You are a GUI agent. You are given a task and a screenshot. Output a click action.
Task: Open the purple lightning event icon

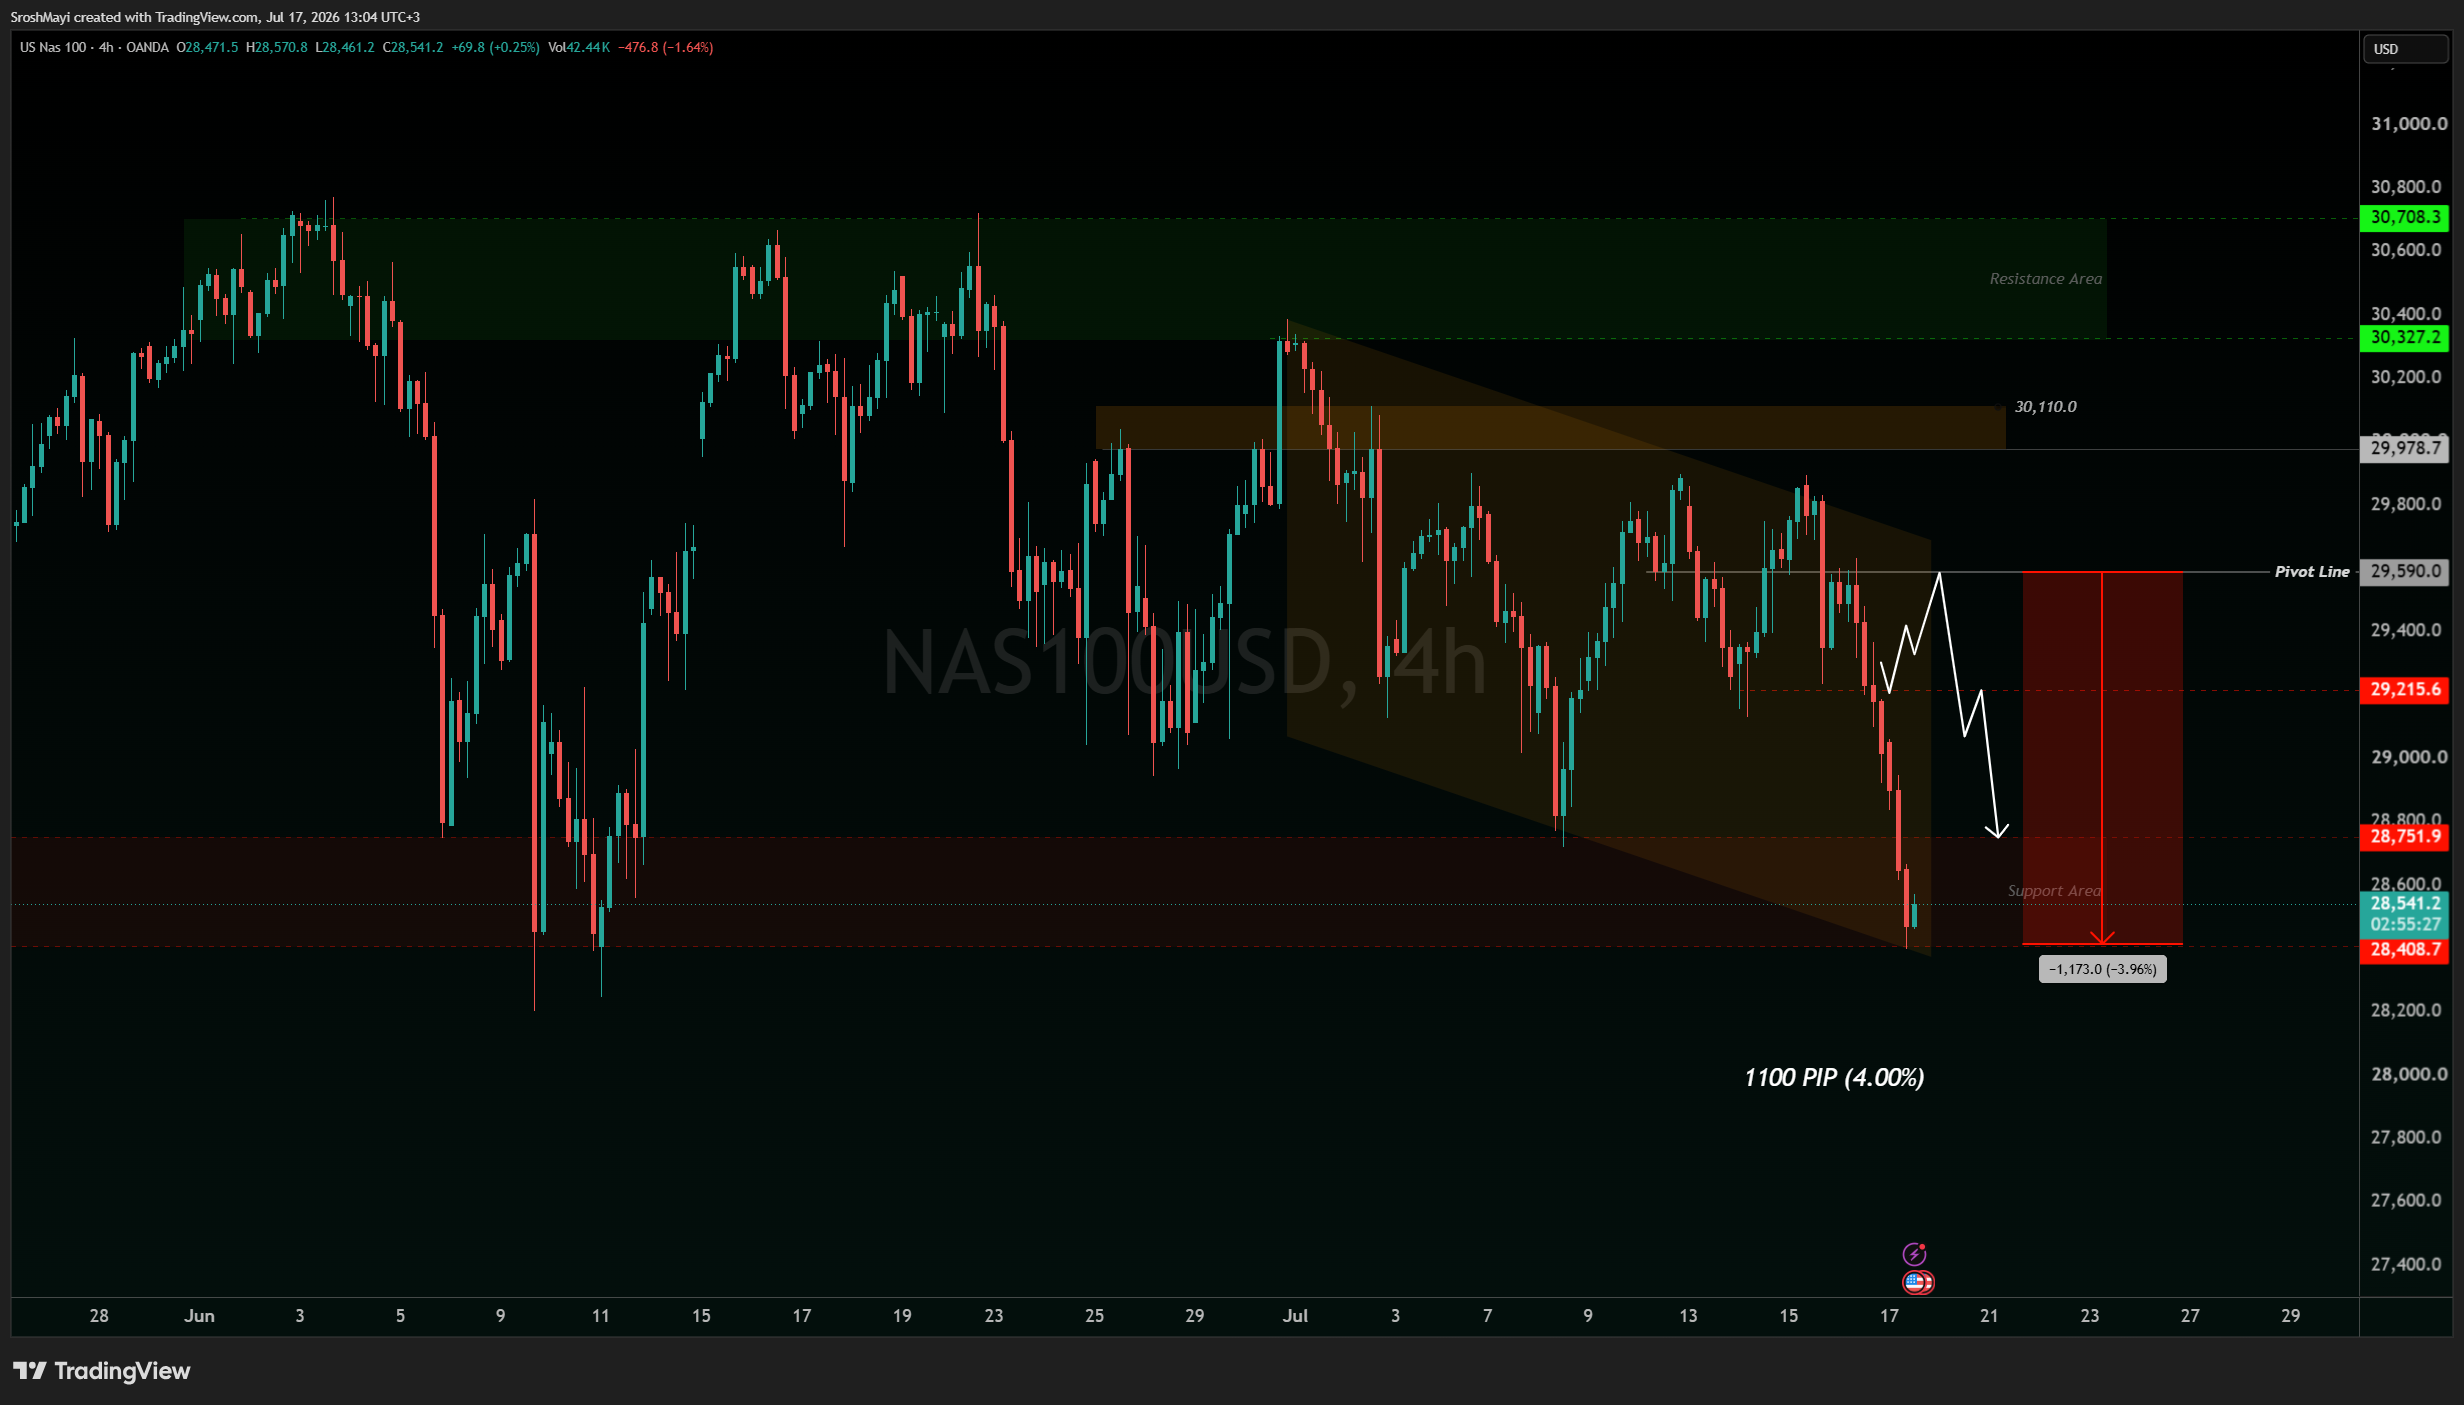1914,1254
